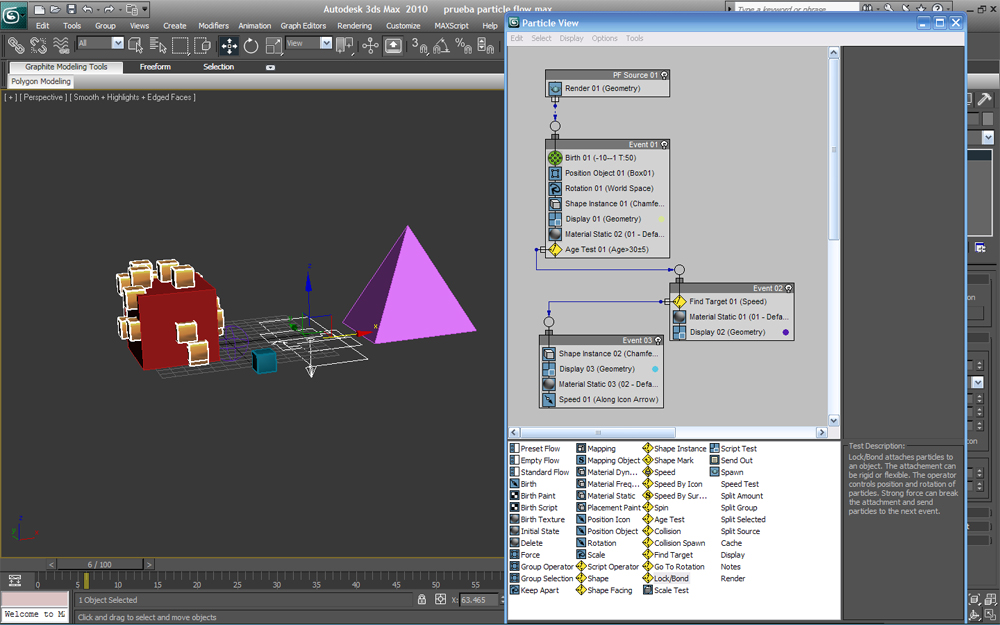Open Particle View Display menu
The height and width of the screenshot is (625, 1000).
click(571, 38)
